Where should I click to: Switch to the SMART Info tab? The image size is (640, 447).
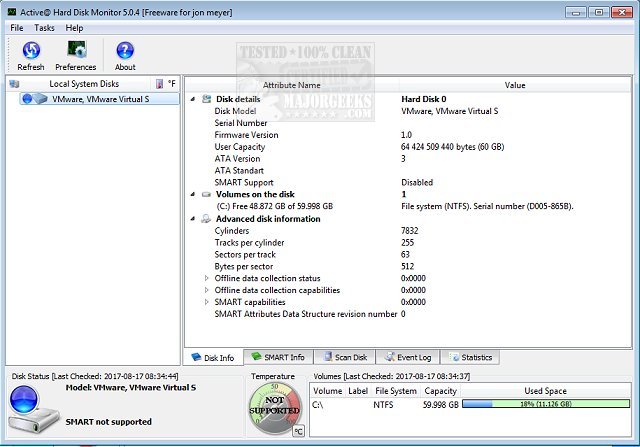pos(278,357)
